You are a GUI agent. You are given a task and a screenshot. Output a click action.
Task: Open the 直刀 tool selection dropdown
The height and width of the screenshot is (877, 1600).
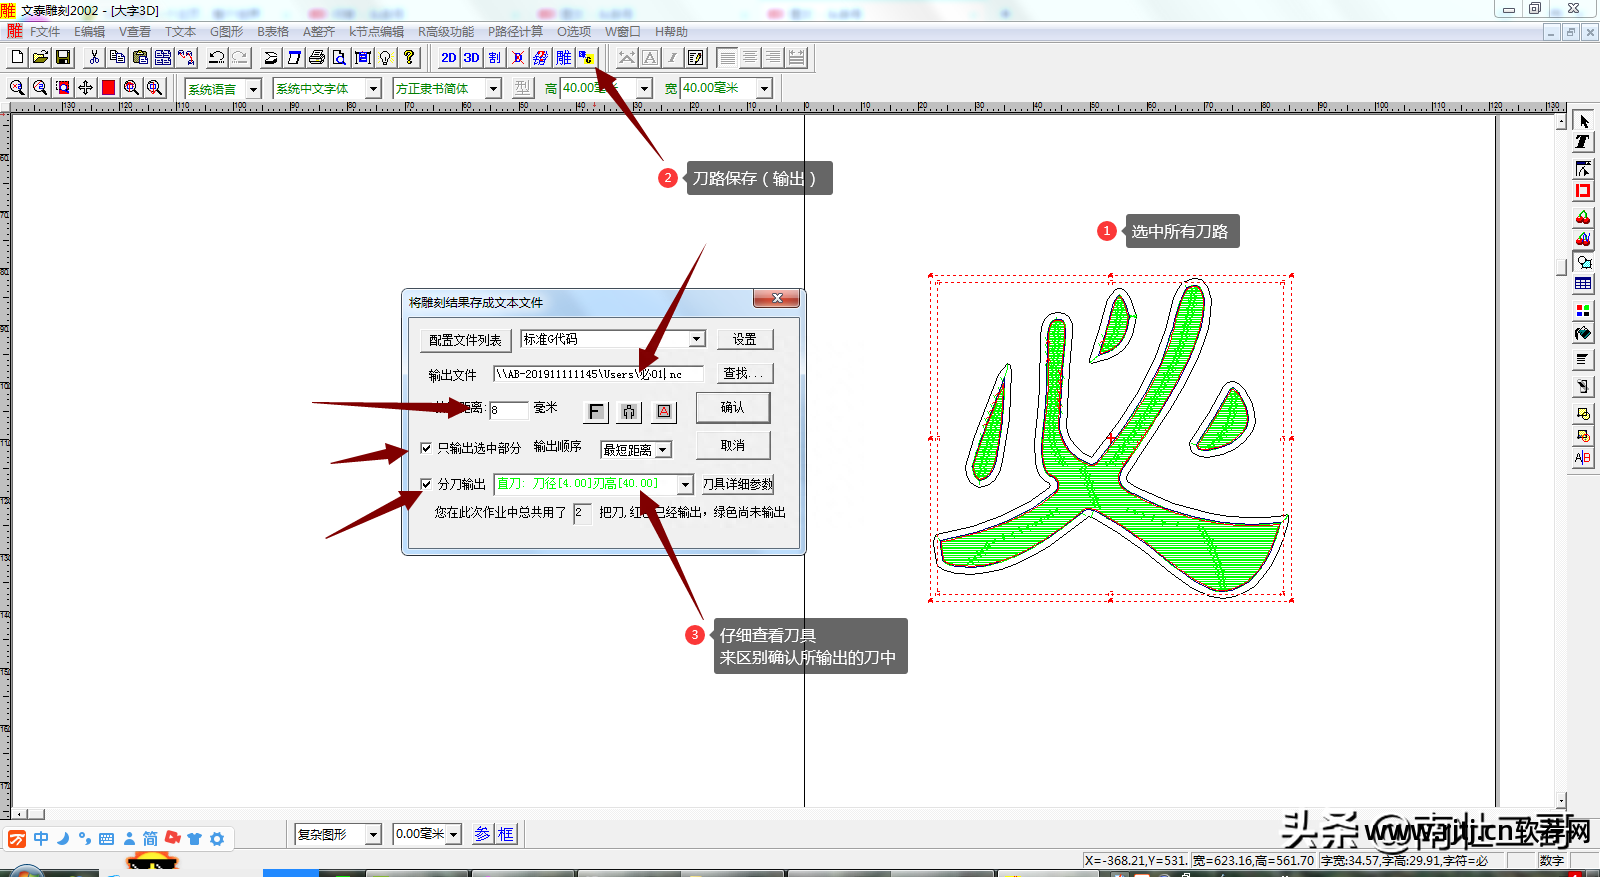pyautogui.click(x=685, y=484)
